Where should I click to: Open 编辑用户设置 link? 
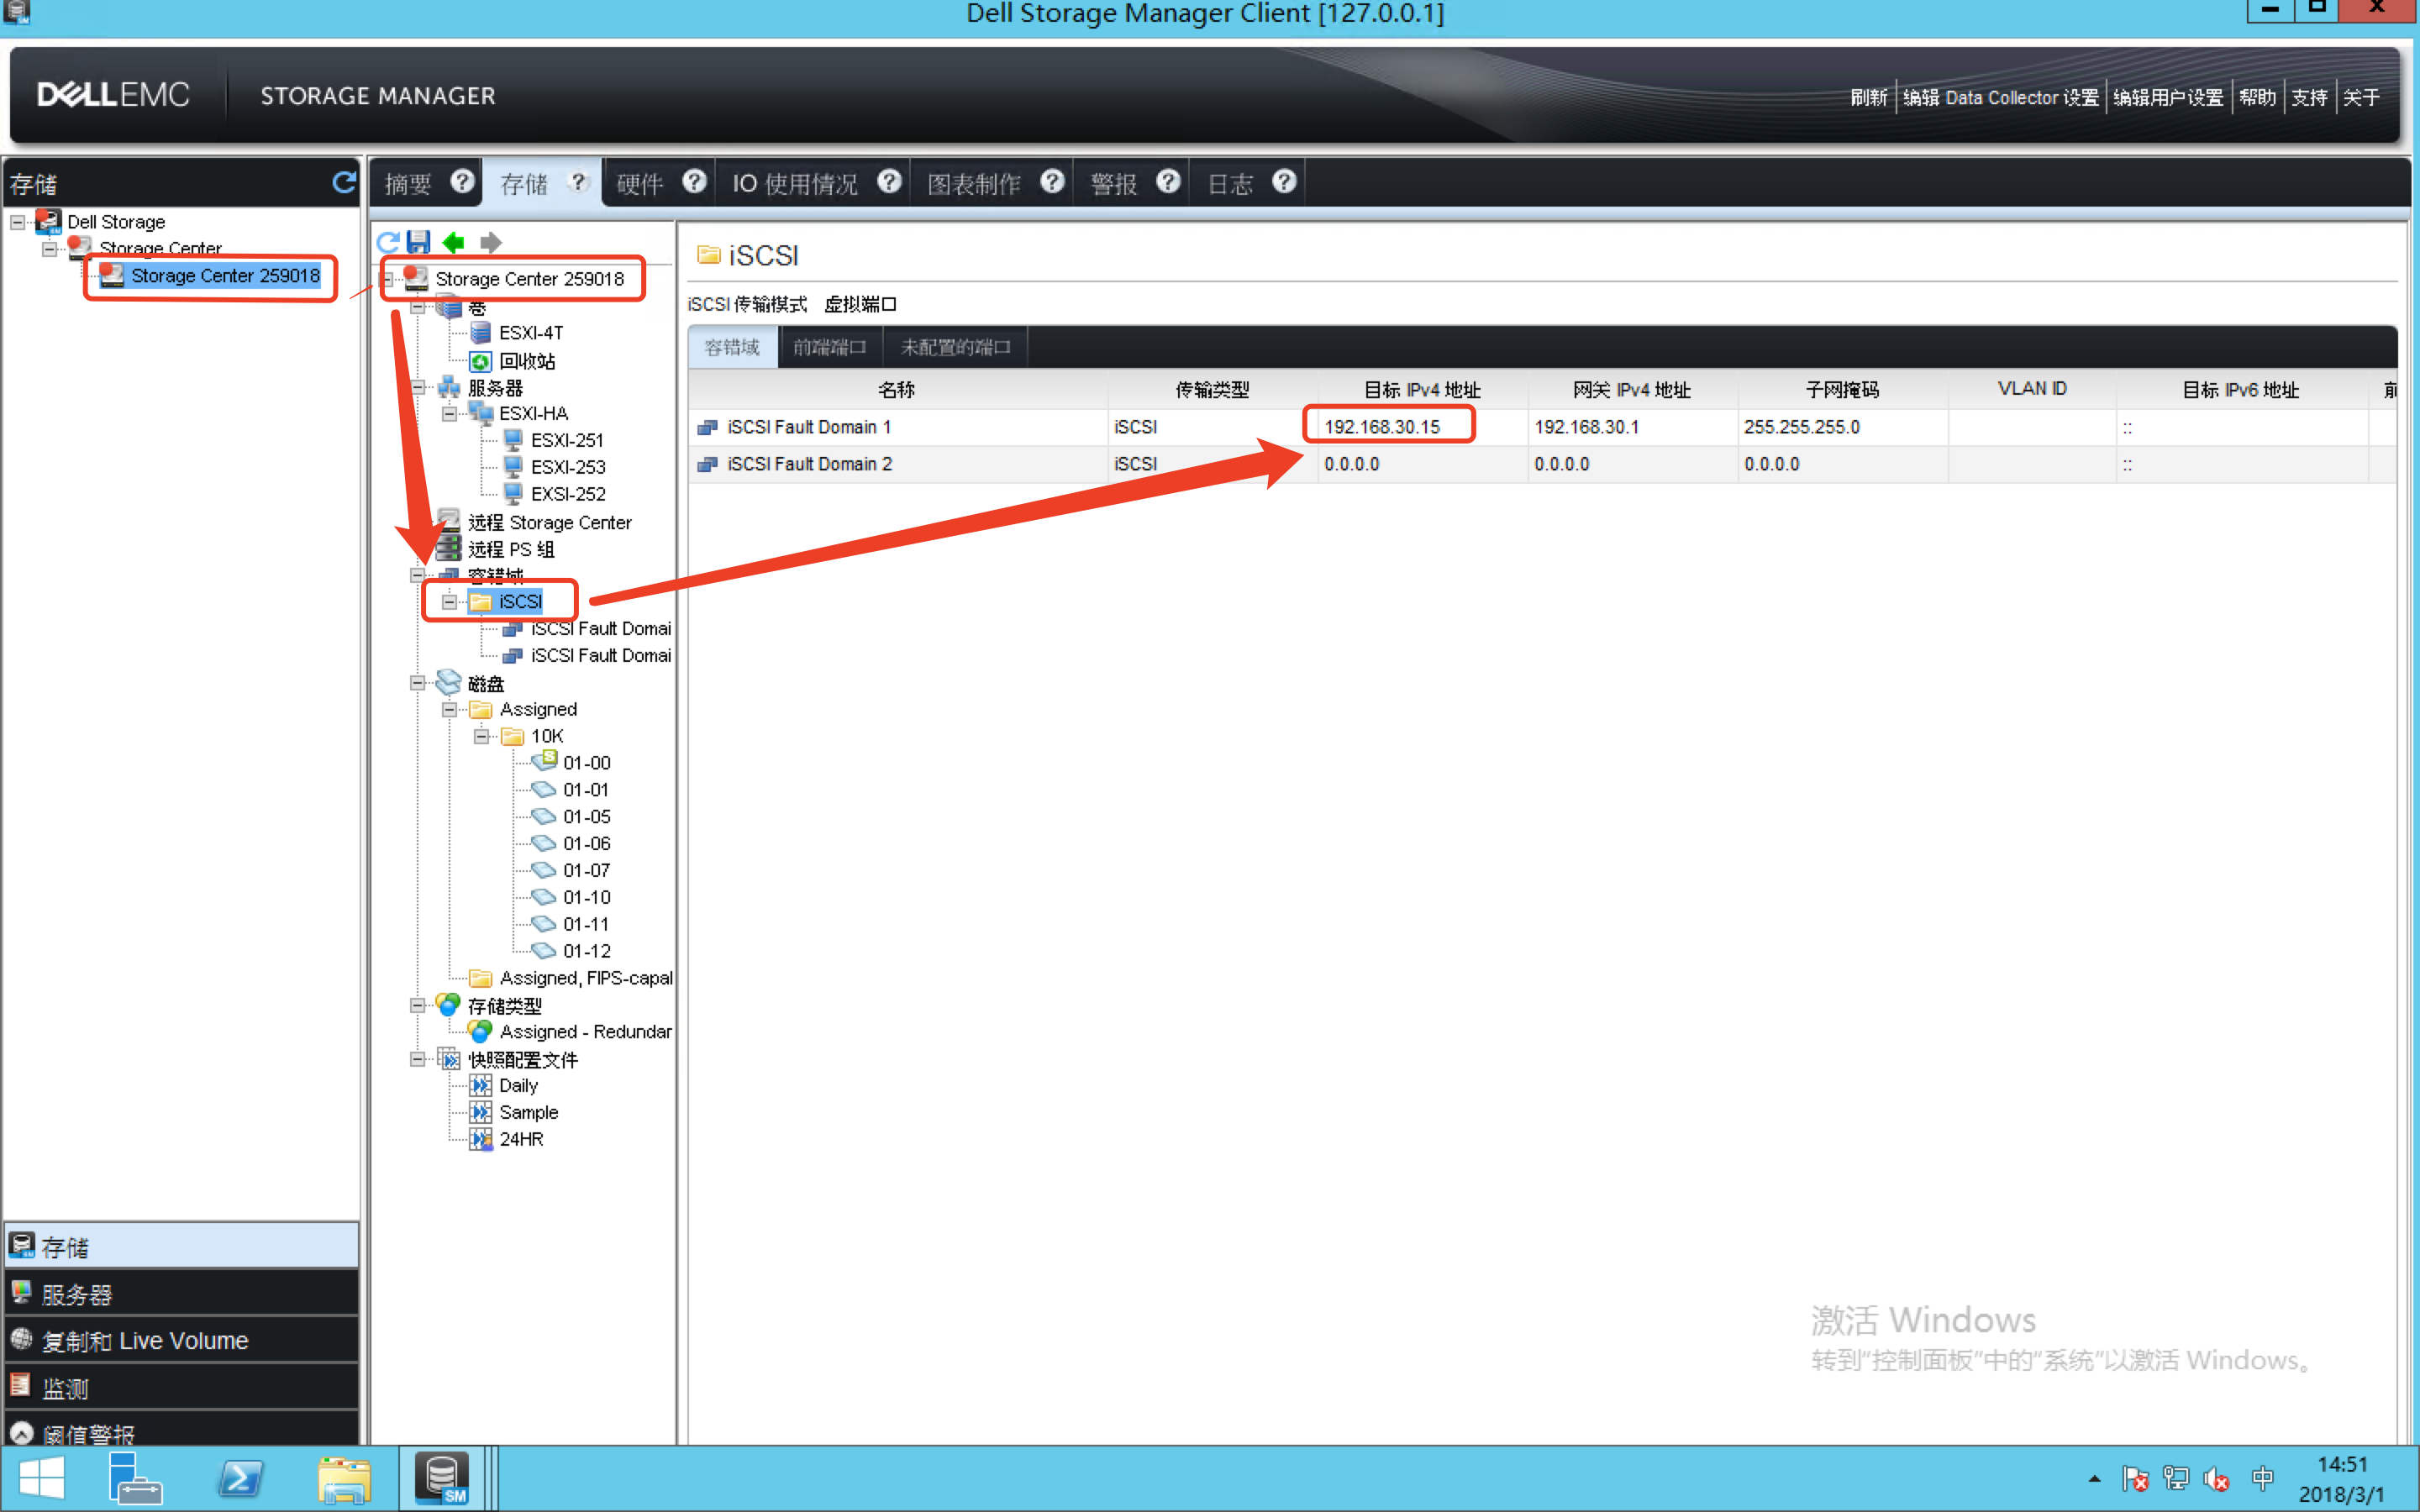point(2168,97)
